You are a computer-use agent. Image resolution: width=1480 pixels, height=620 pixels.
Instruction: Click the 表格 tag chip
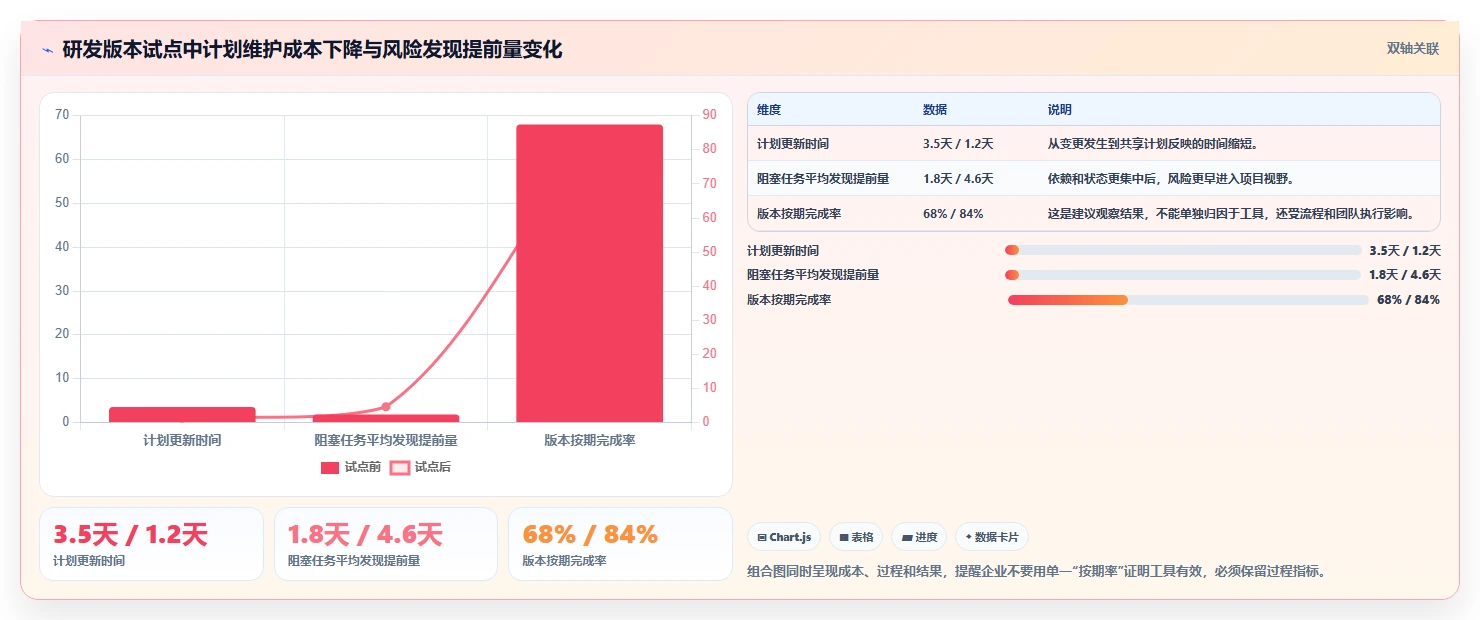click(x=856, y=537)
